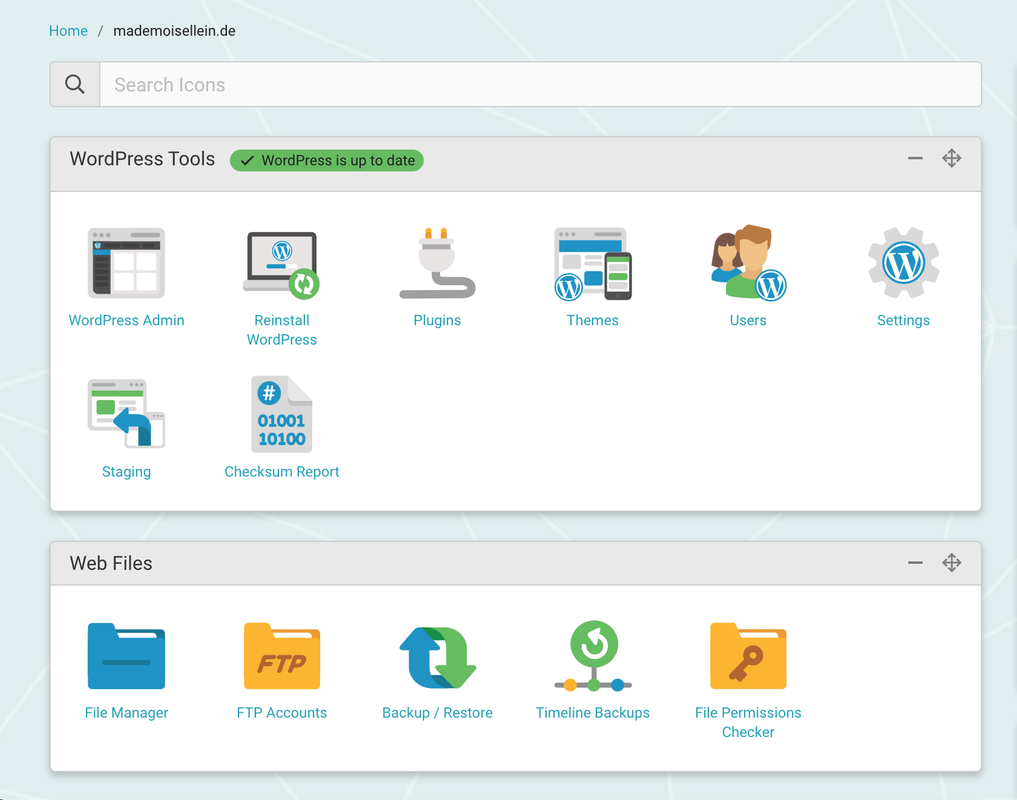The width and height of the screenshot is (1017, 800).
Task: Open the Checksum Report file icon
Action: click(281, 414)
